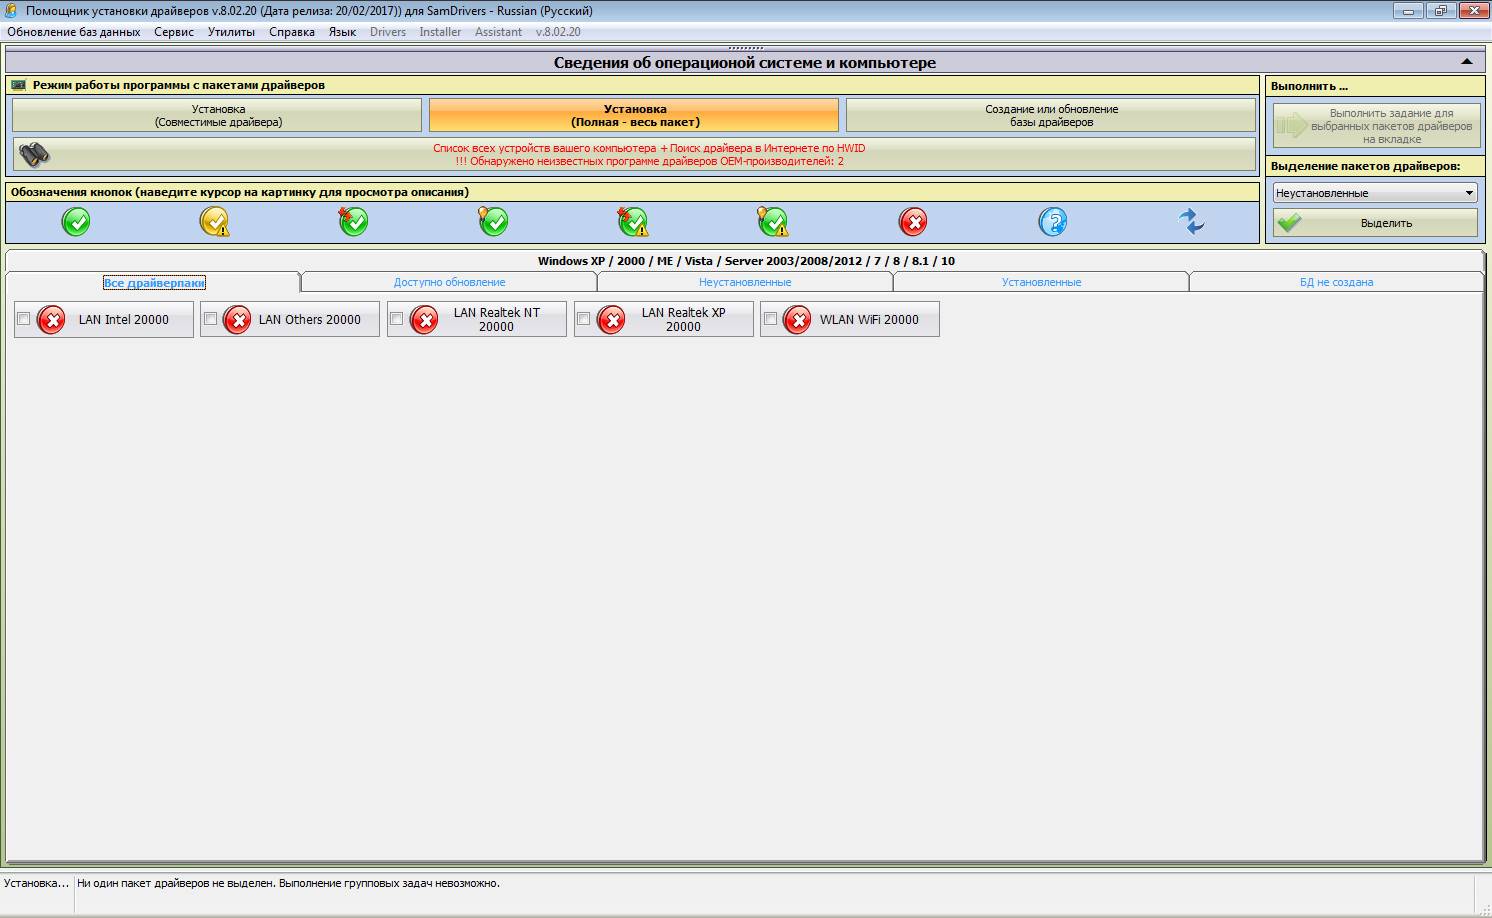
Task: Click the Установка... status bar cell
Action: coord(37,884)
